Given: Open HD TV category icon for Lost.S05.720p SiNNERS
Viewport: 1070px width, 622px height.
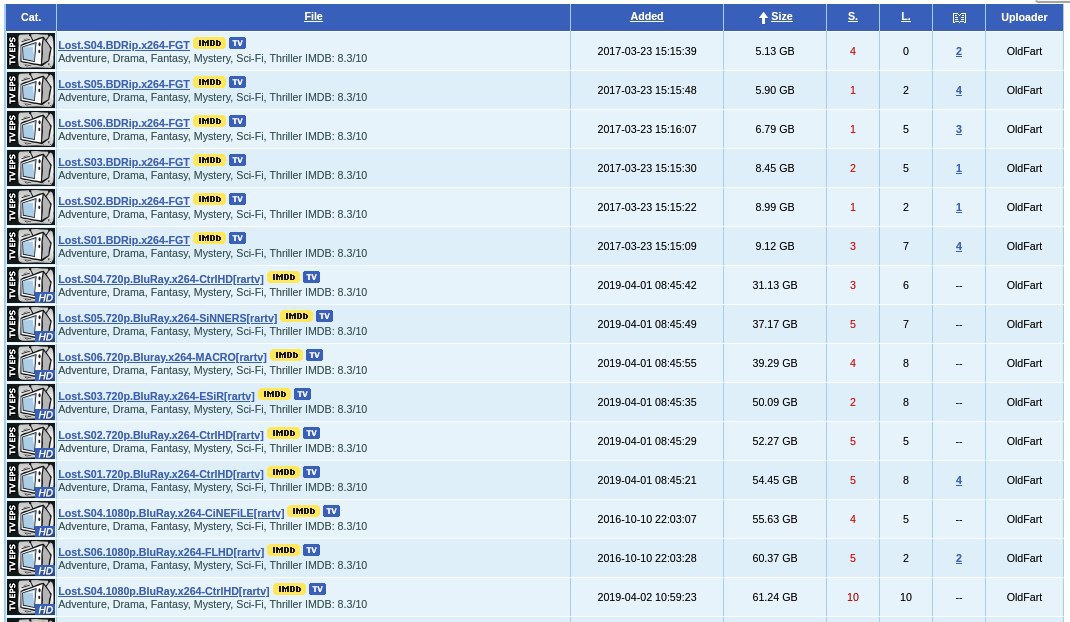Looking at the screenshot, I should [x=31, y=324].
